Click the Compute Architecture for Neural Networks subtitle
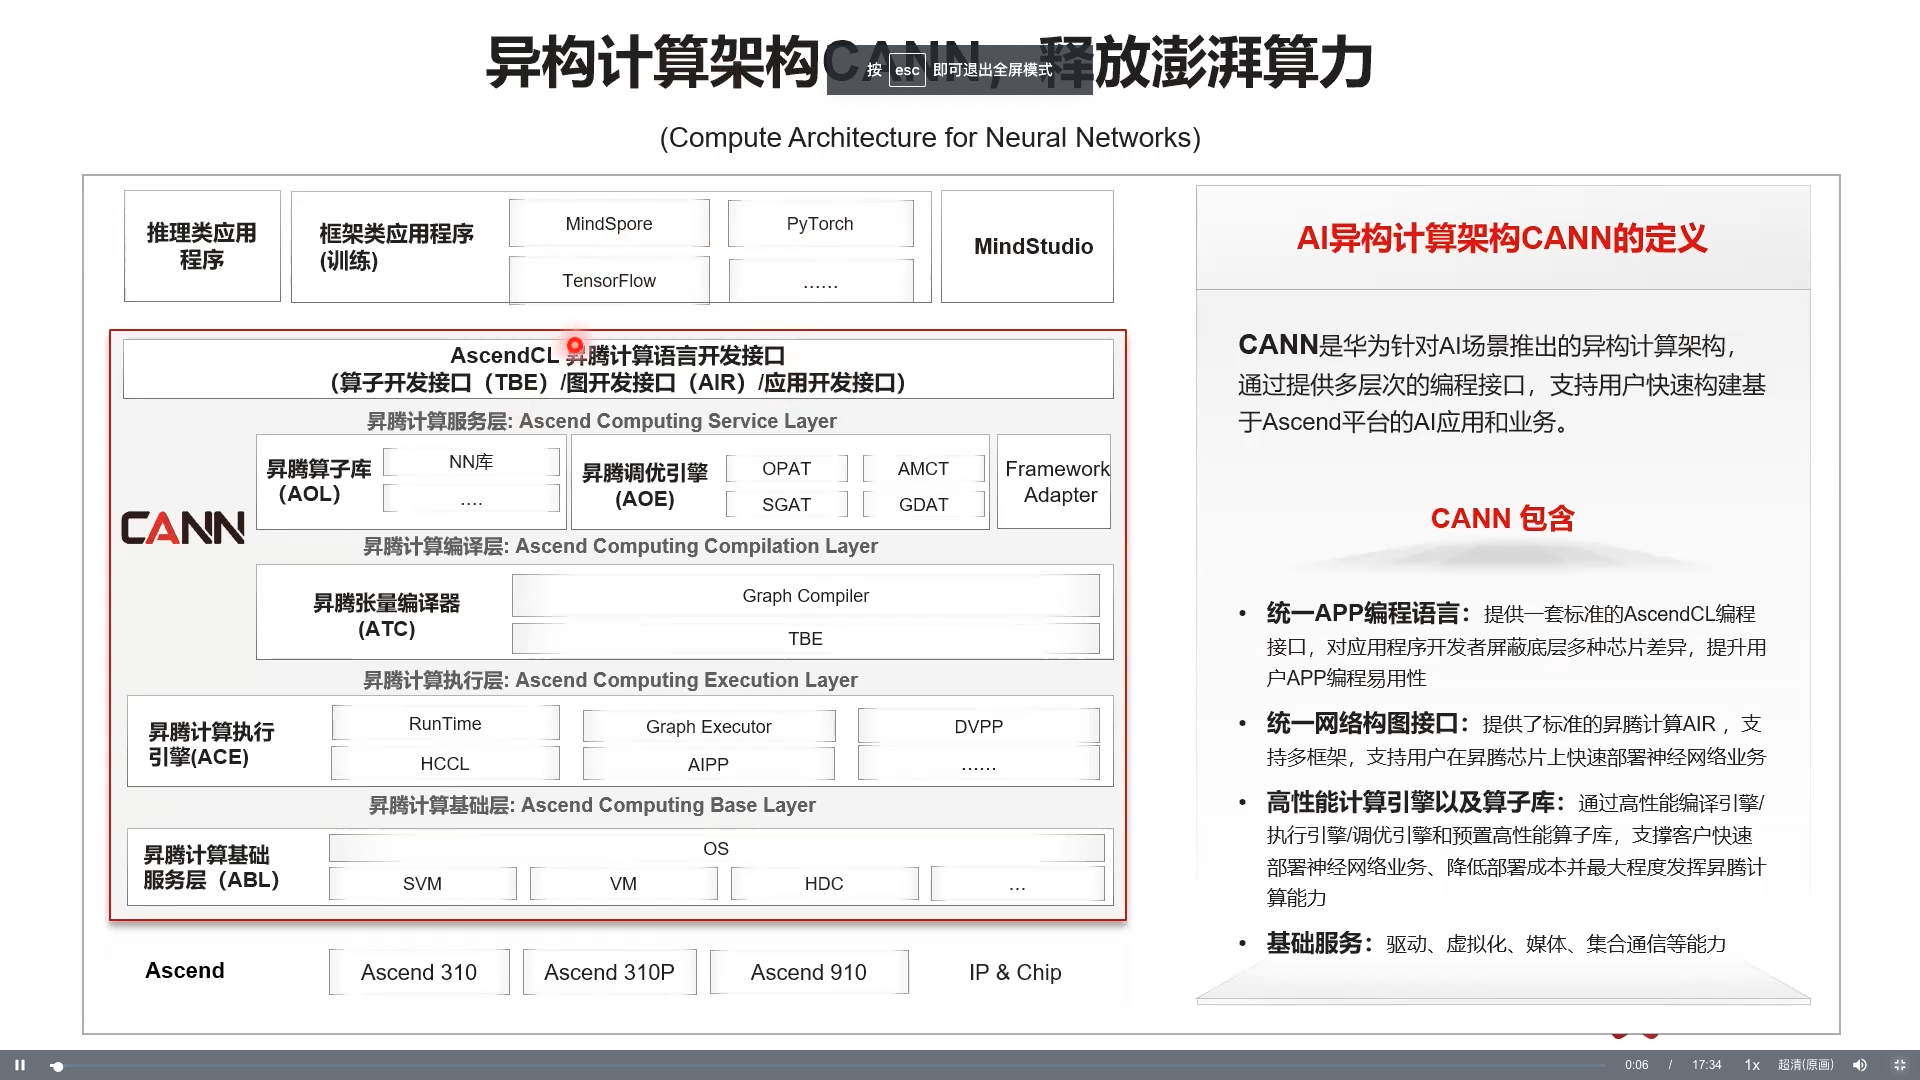Image resolution: width=1920 pixels, height=1080 pixels. pyautogui.click(x=930, y=138)
